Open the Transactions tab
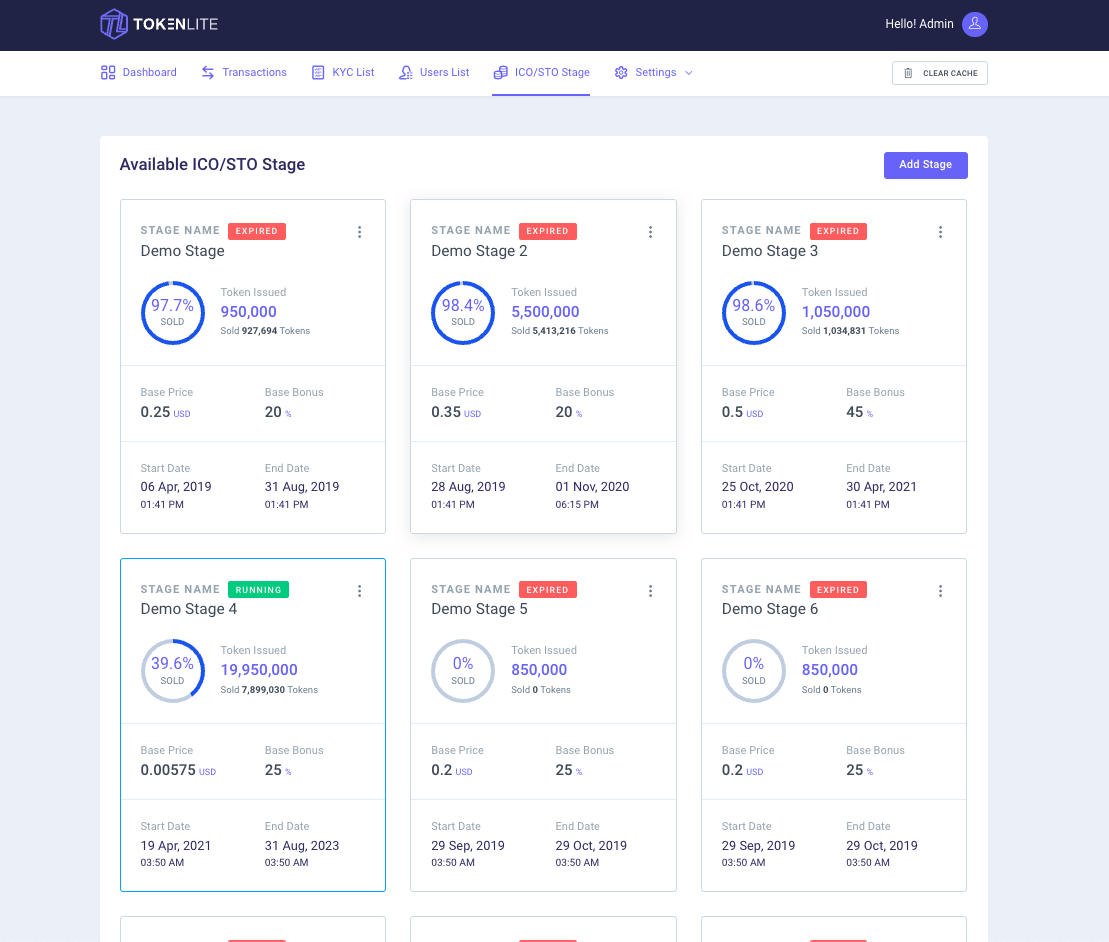 (x=244, y=73)
